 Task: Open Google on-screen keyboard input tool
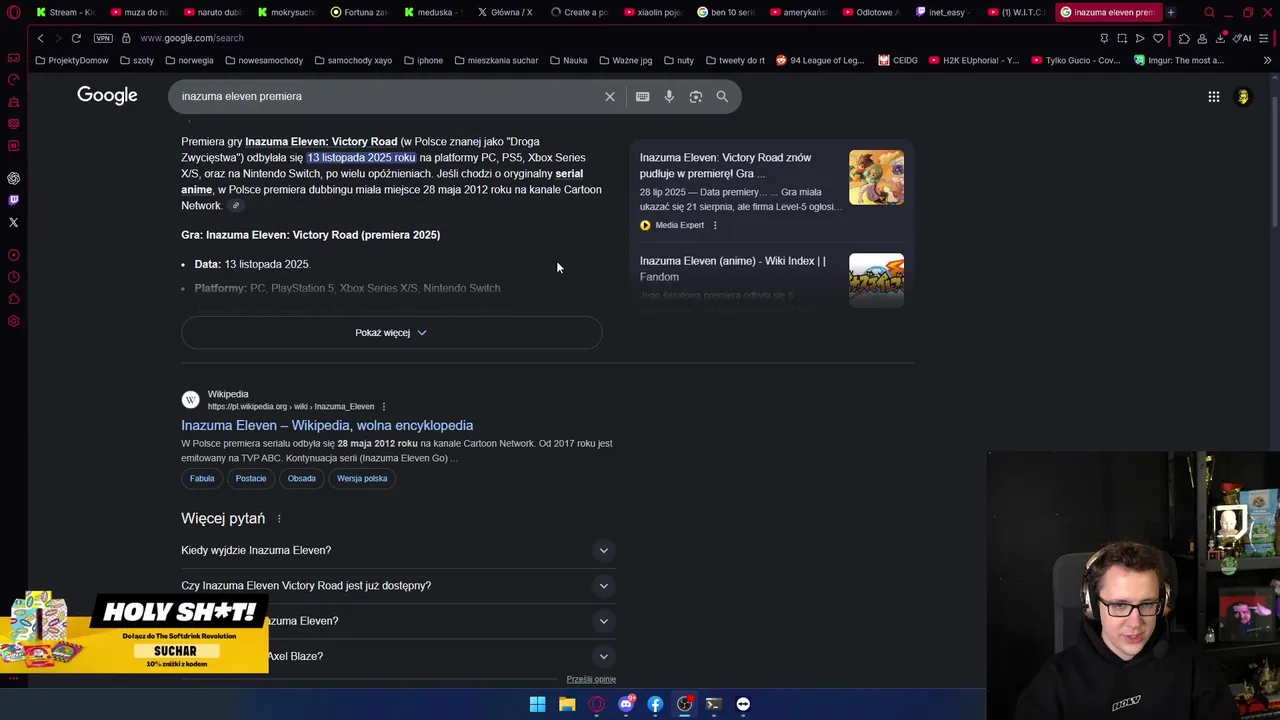point(642,96)
